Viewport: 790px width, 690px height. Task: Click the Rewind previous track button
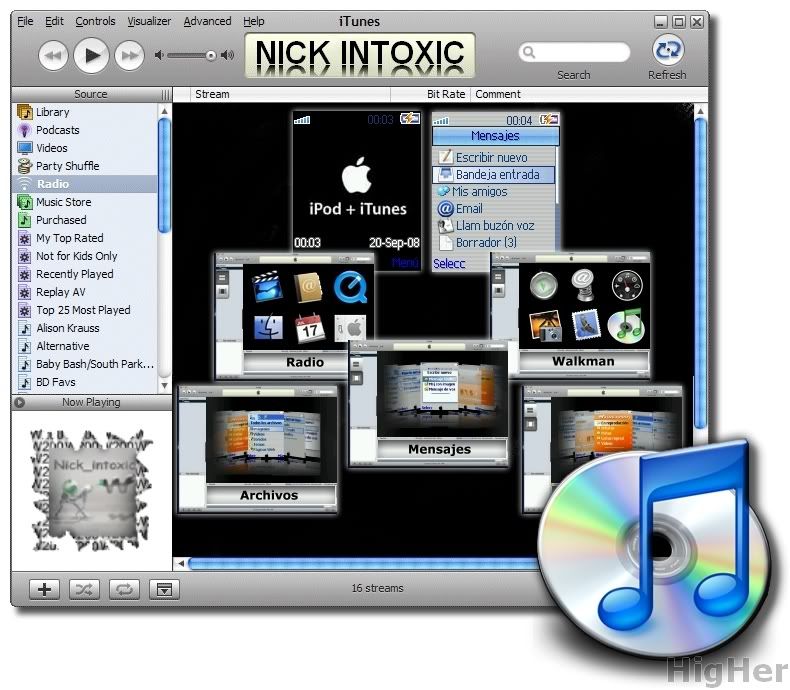click(x=53, y=55)
